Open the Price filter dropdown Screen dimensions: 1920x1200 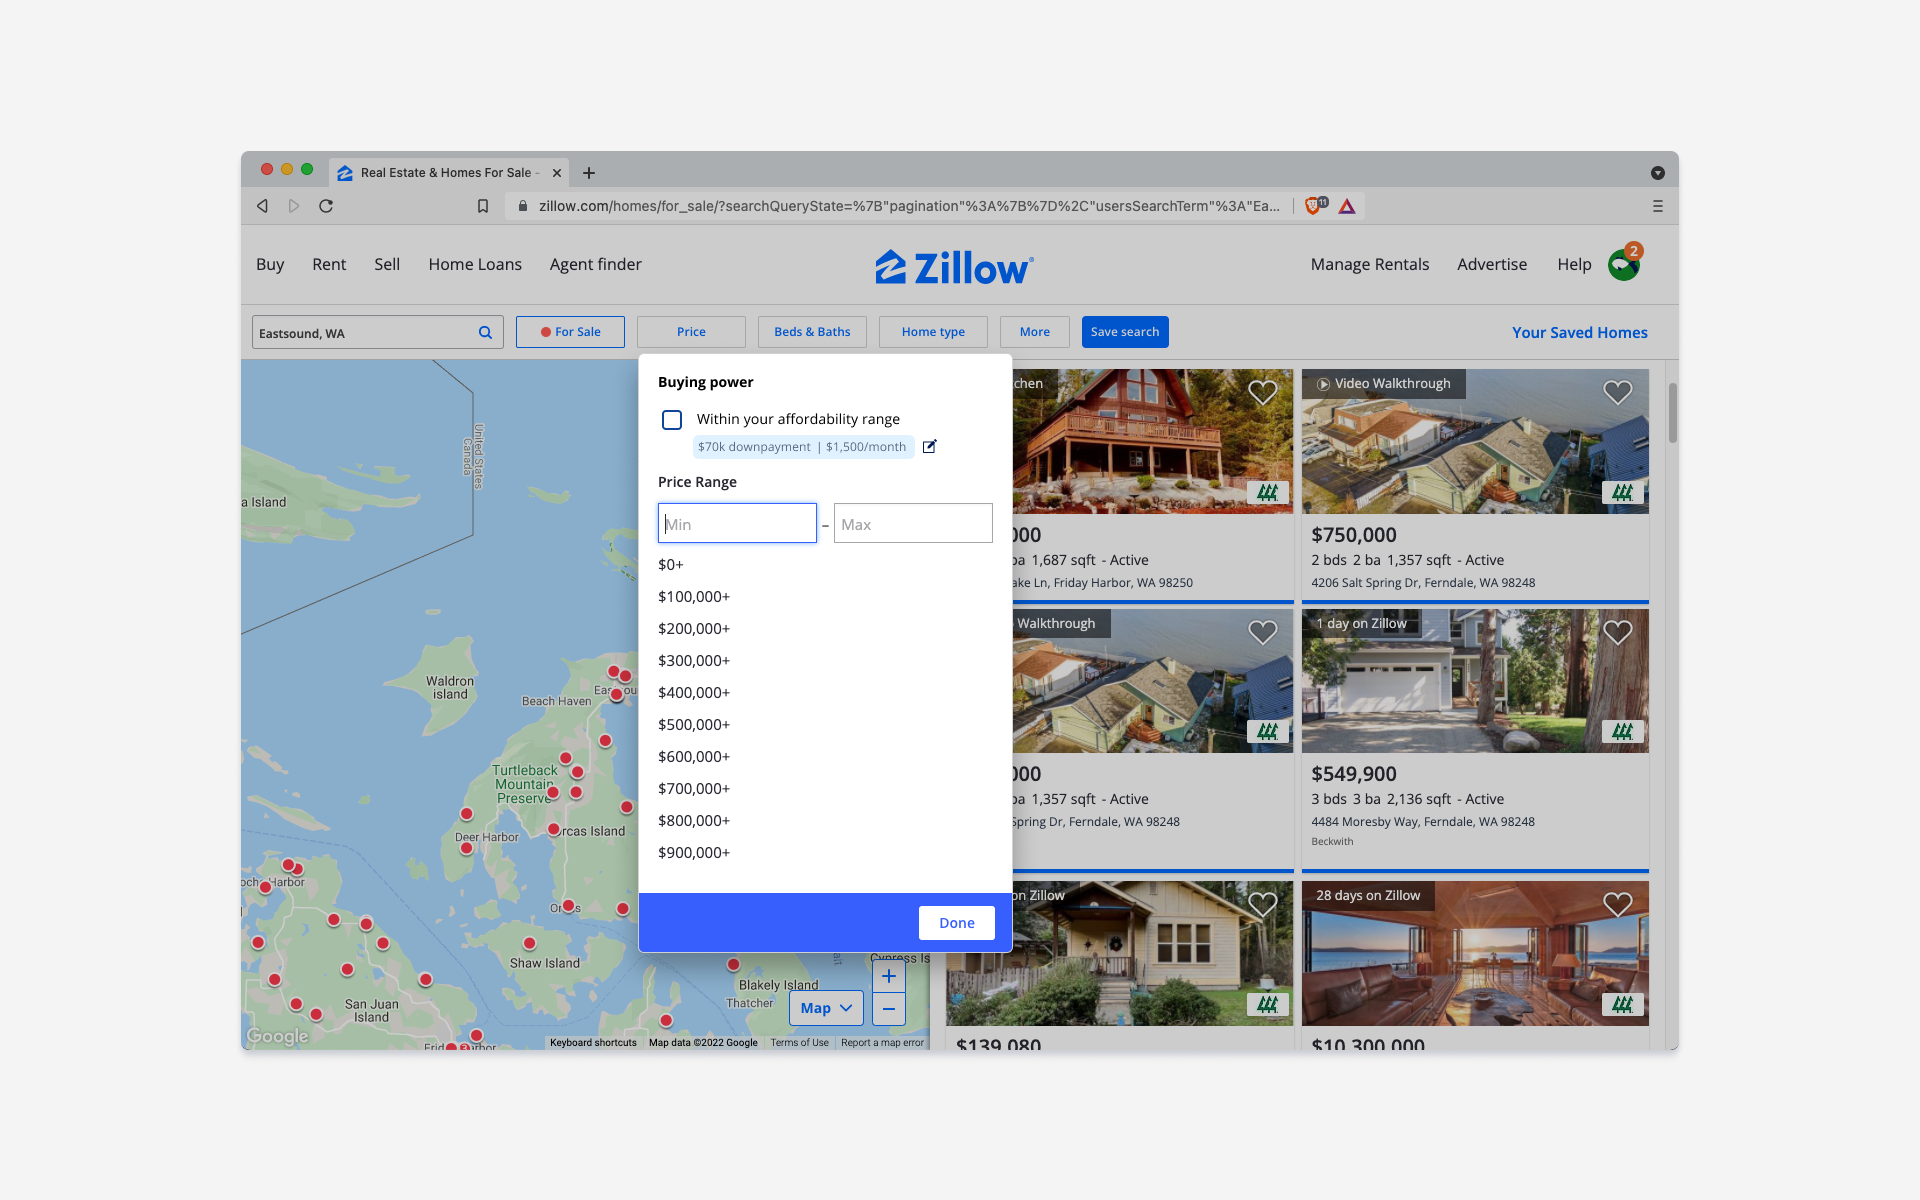(691, 332)
